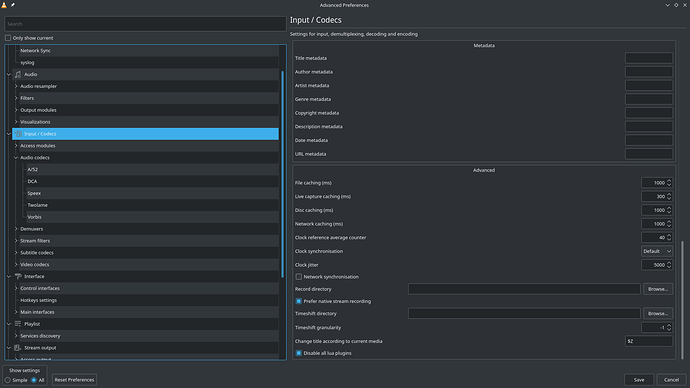Click the tree panel vertical scrollbar
This screenshot has height=388, width=690.
[282, 174]
